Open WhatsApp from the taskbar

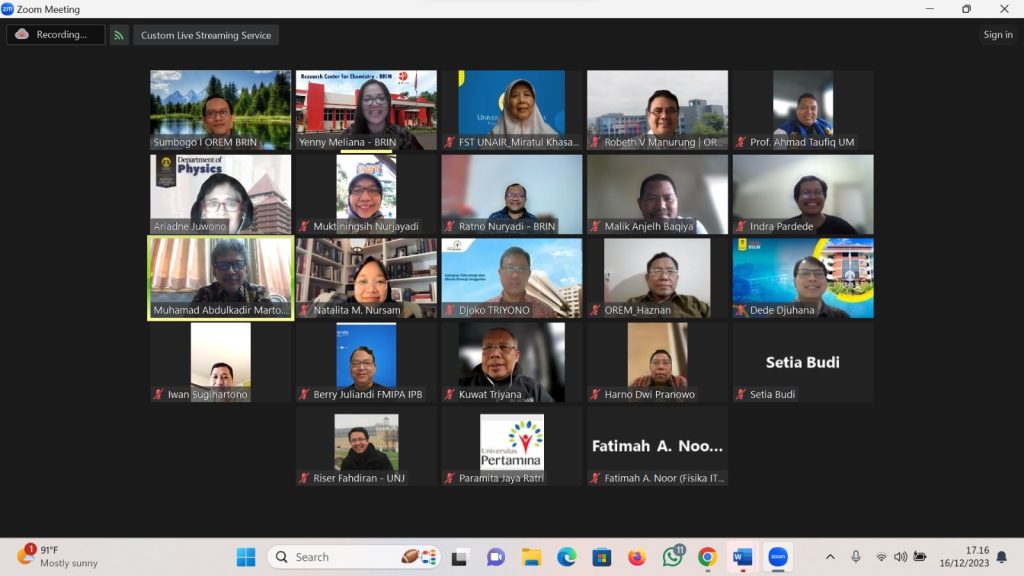pos(673,557)
